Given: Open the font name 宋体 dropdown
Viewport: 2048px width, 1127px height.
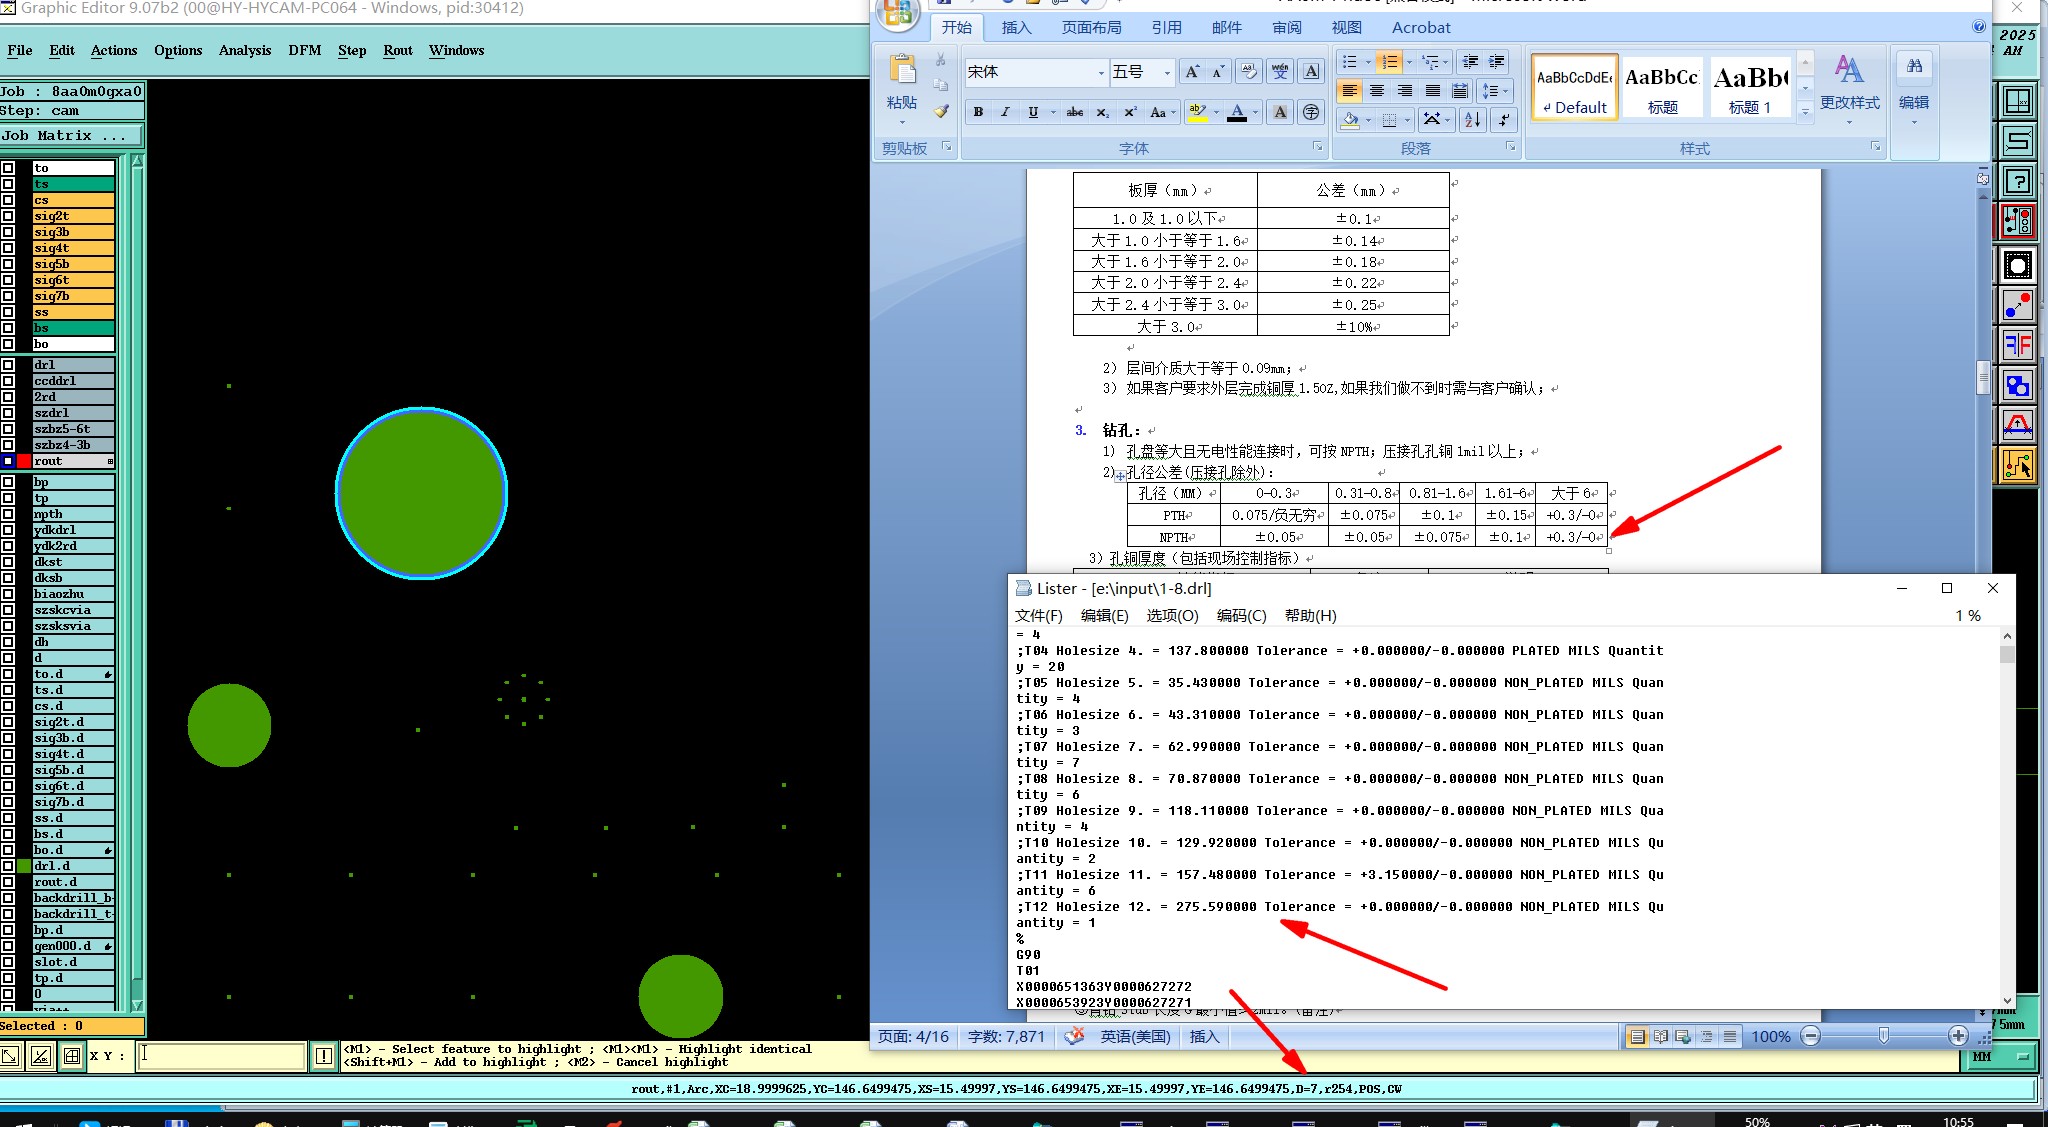Looking at the screenshot, I should point(1101,72).
